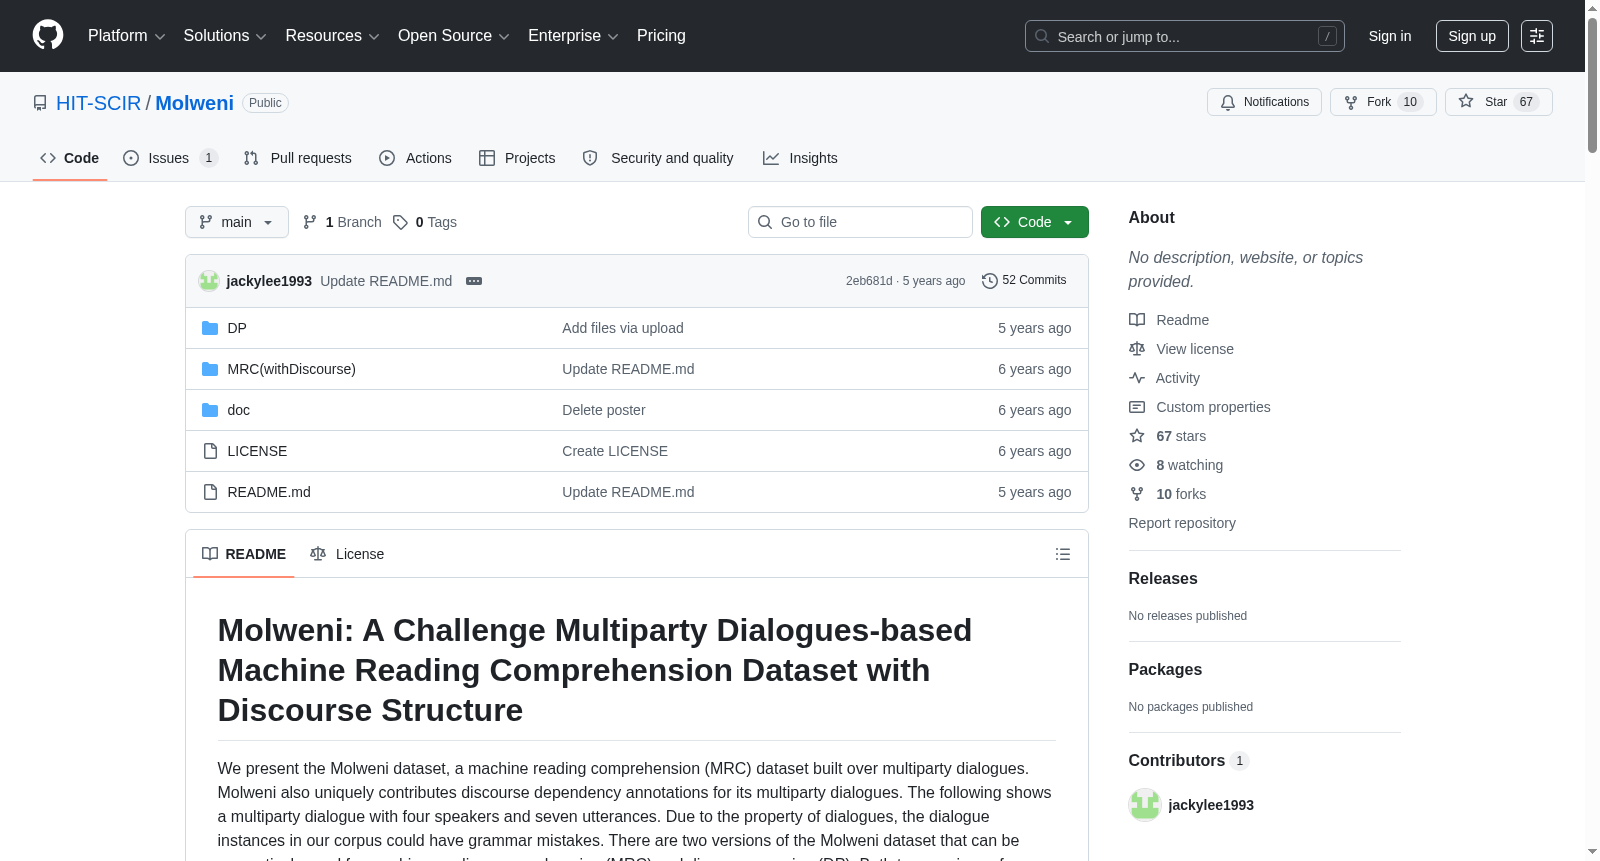Open the green Code dropdown
Viewport: 1600px width, 861px height.
pos(1035,222)
